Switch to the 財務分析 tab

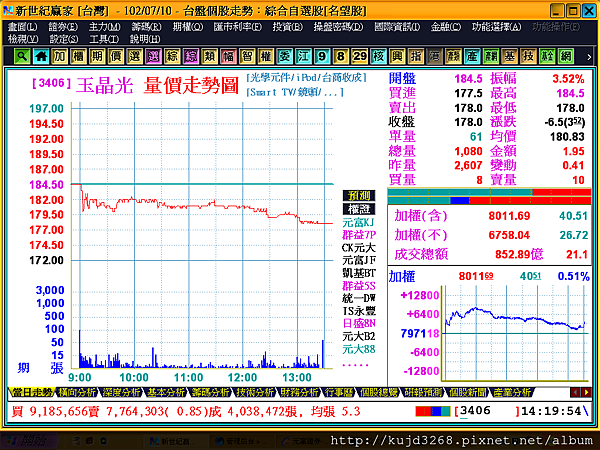(299, 392)
